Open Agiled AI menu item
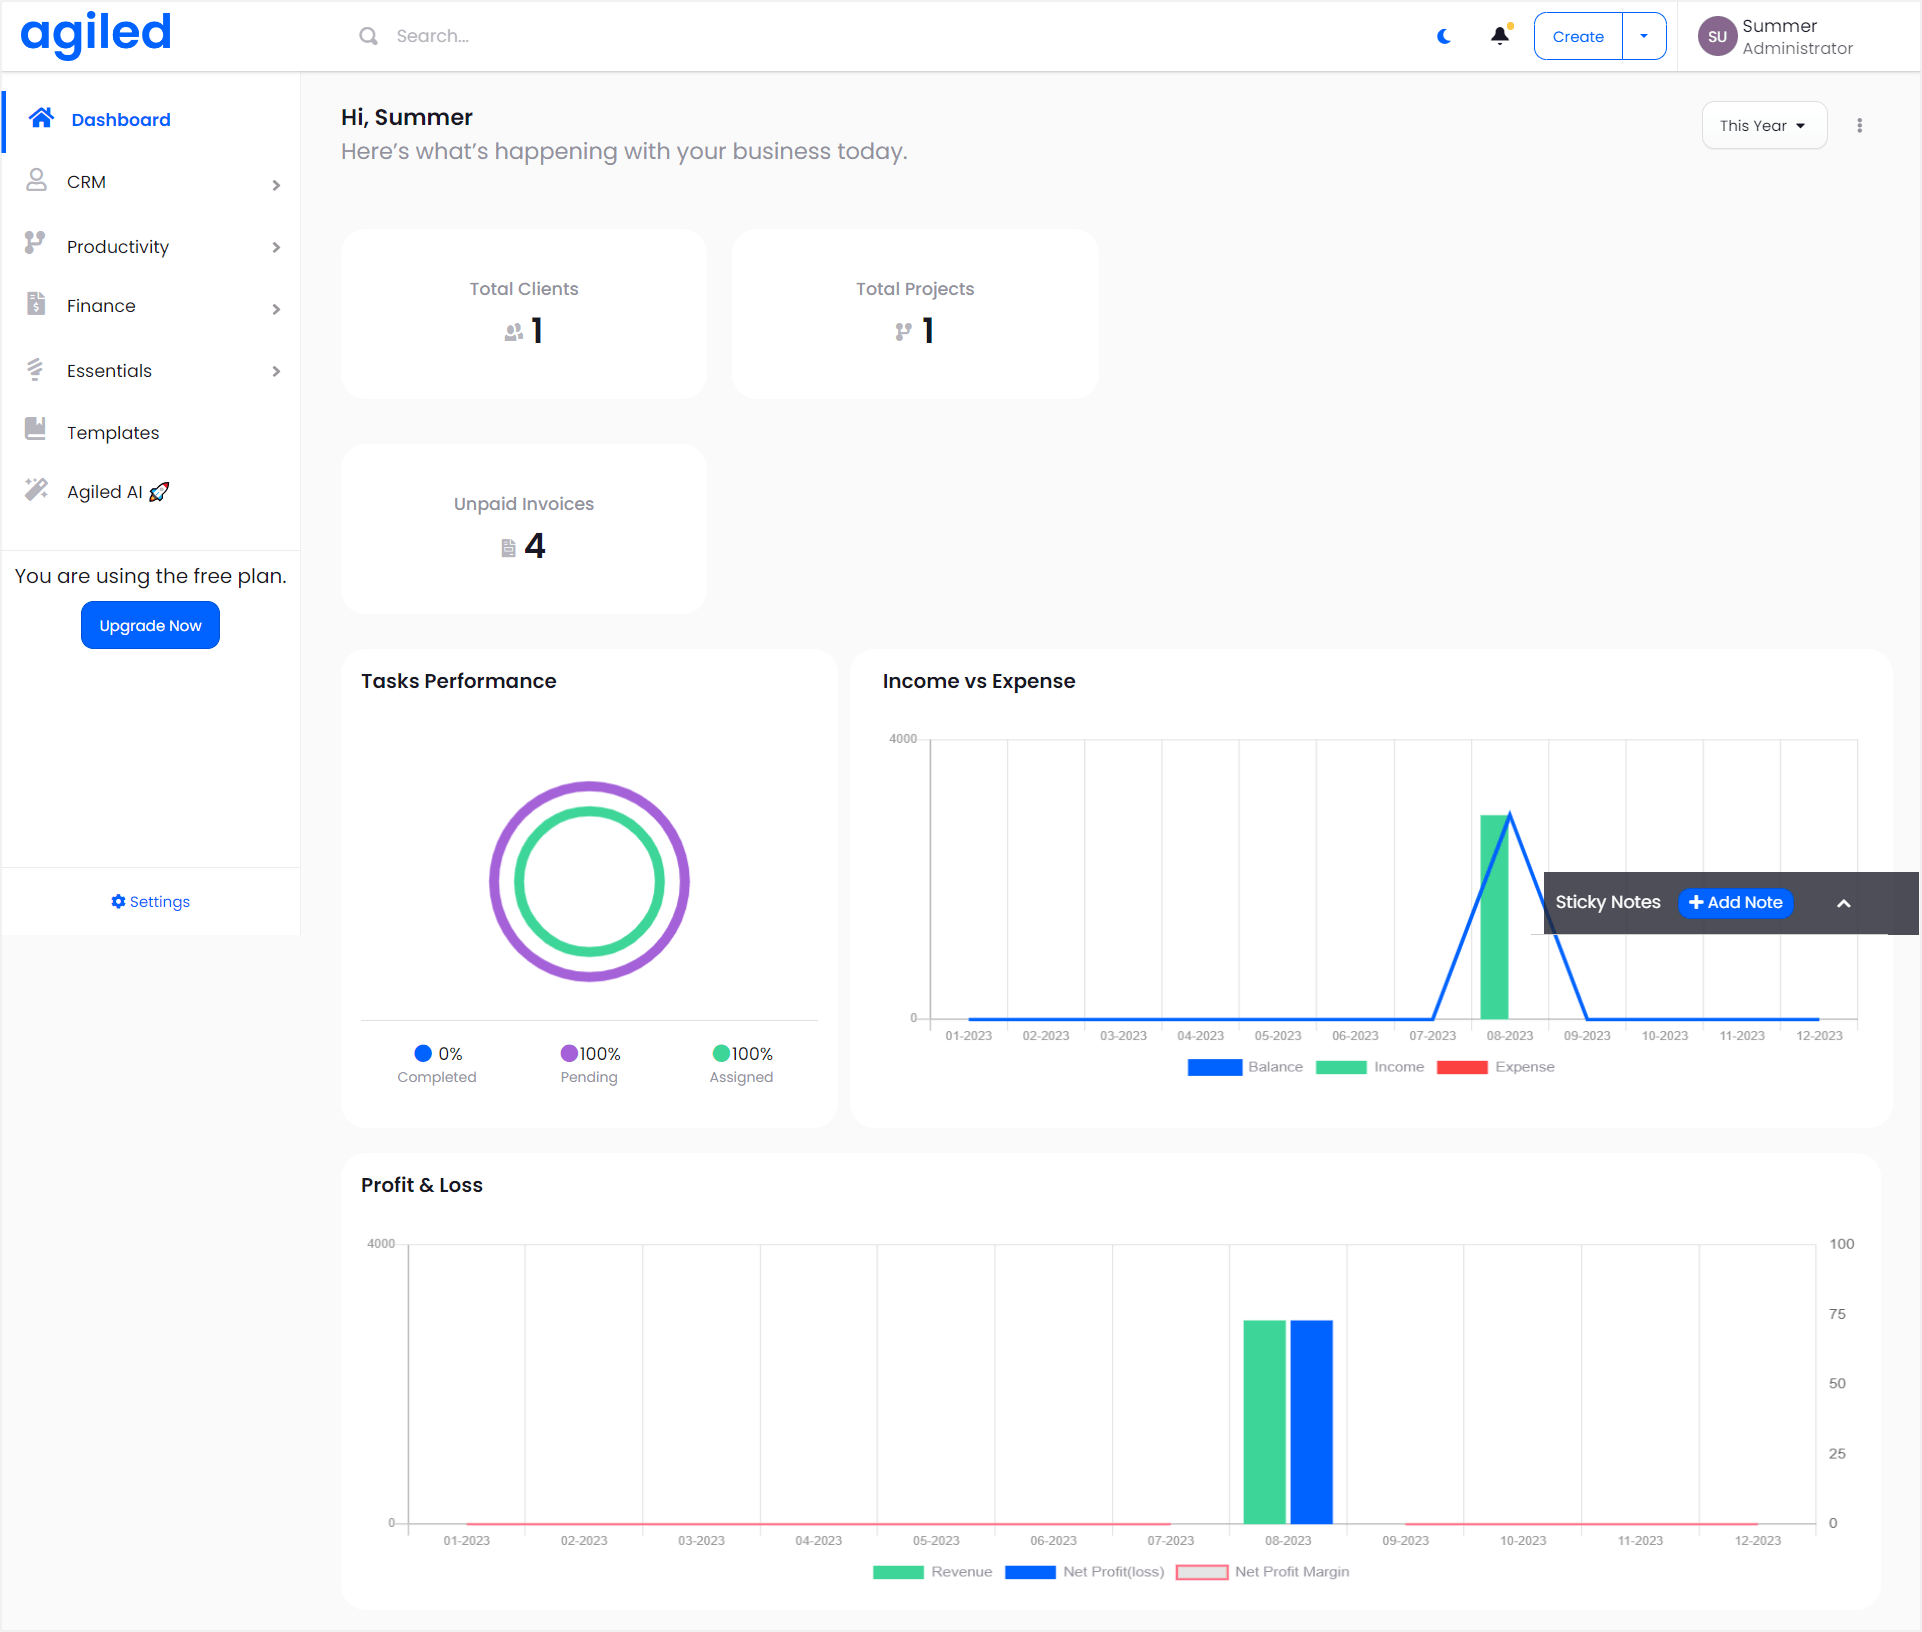Viewport: 1922px width, 1632px height. pyautogui.click(x=150, y=492)
